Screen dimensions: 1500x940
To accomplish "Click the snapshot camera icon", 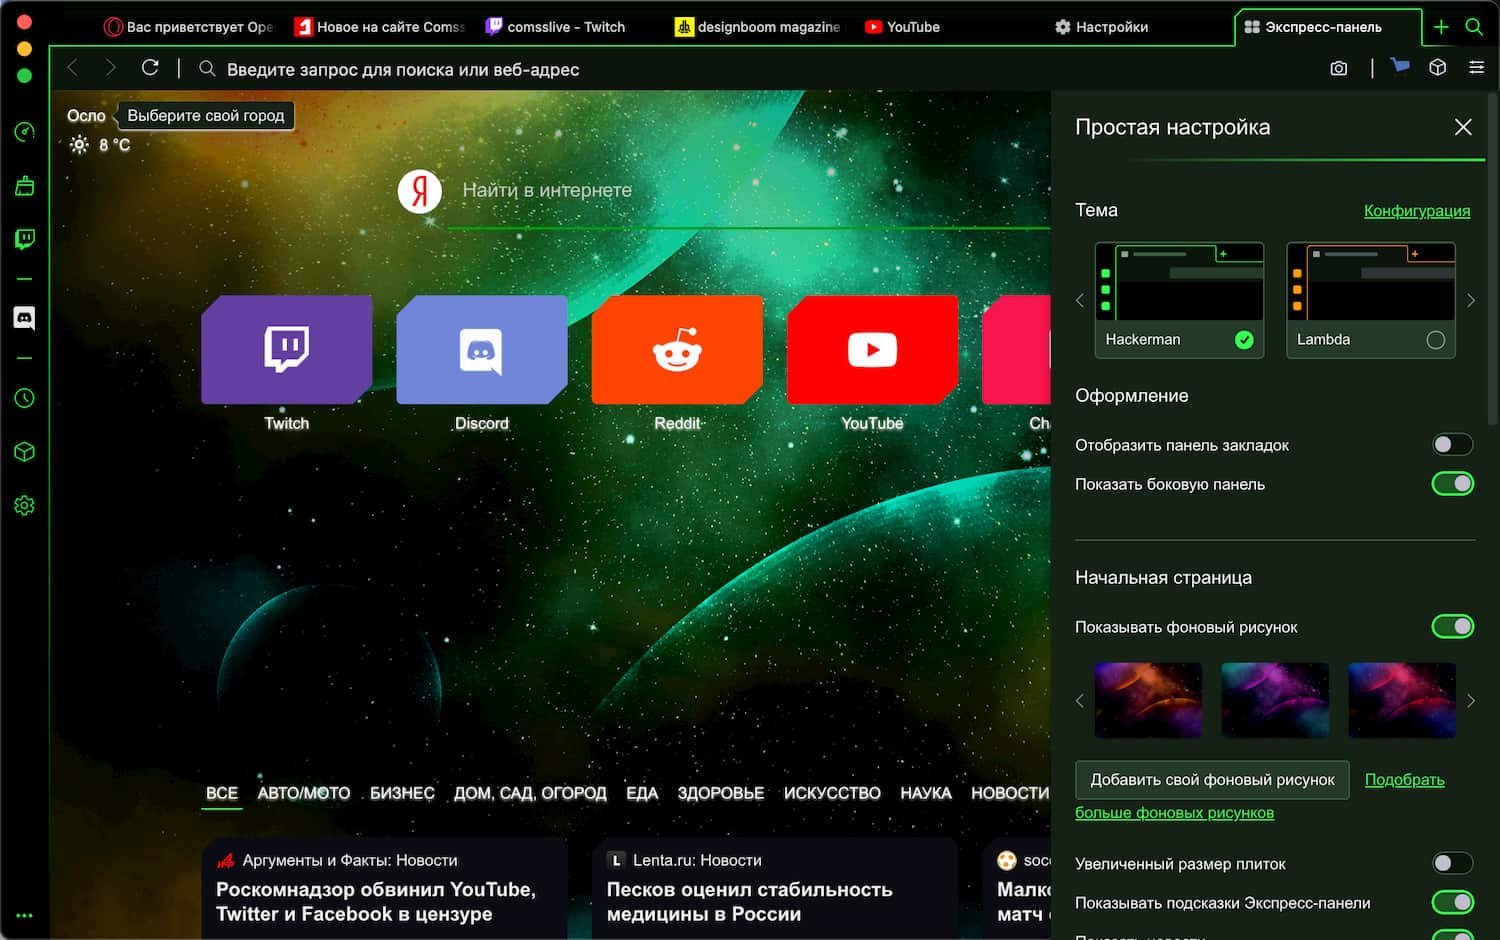I will coord(1339,68).
